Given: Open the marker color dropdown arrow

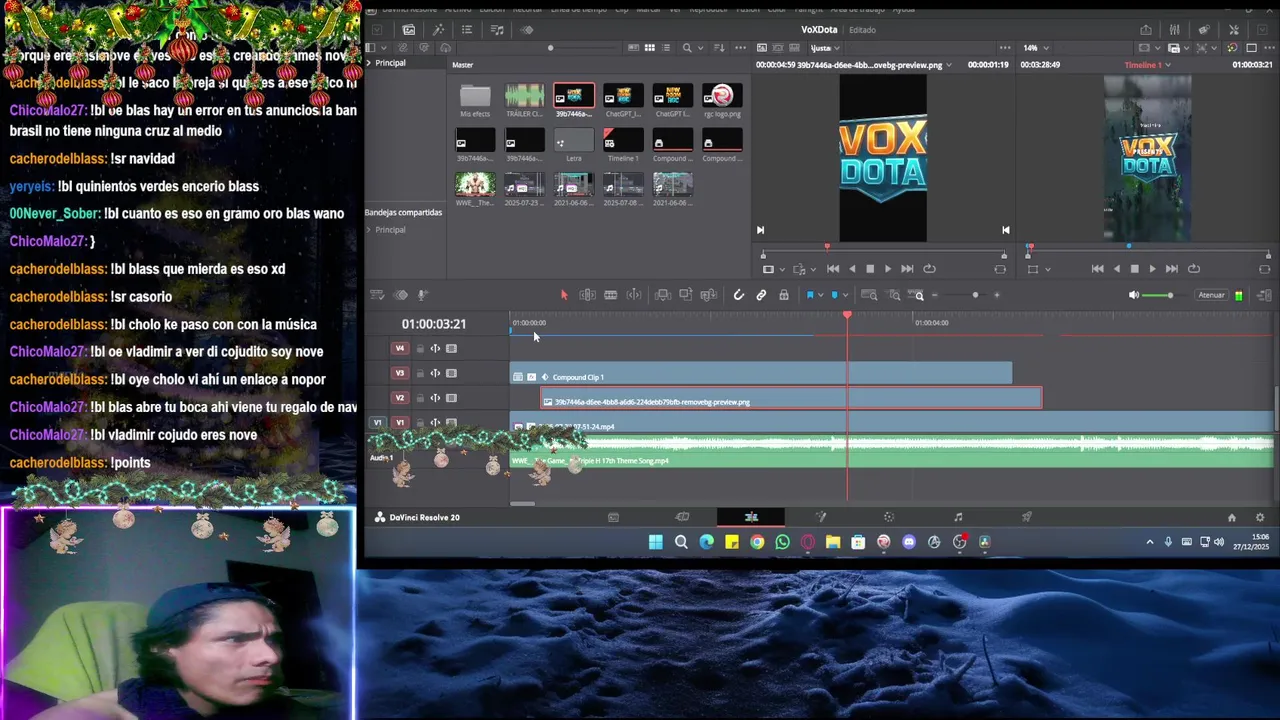Looking at the screenshot, I should click(x=847, y=295).
